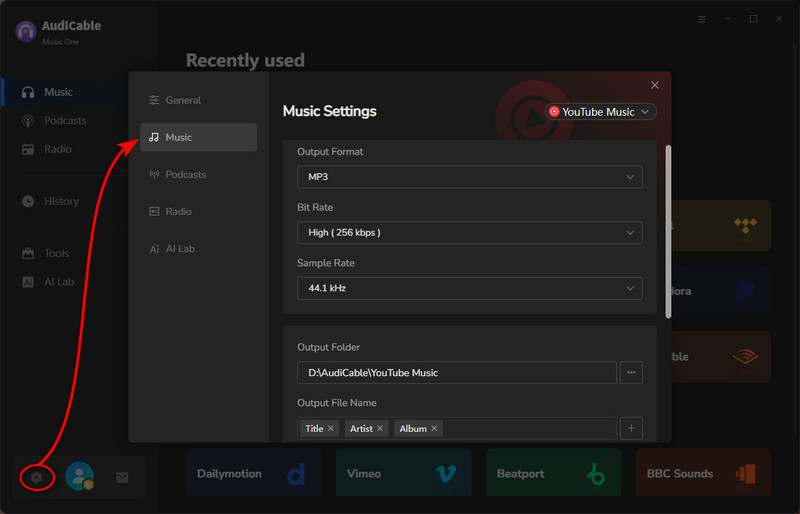Image resolution: width=800 pixels, height=514 pixels.
Task: Switch to Podcasts settings tab
Action: tap(198, 175)
